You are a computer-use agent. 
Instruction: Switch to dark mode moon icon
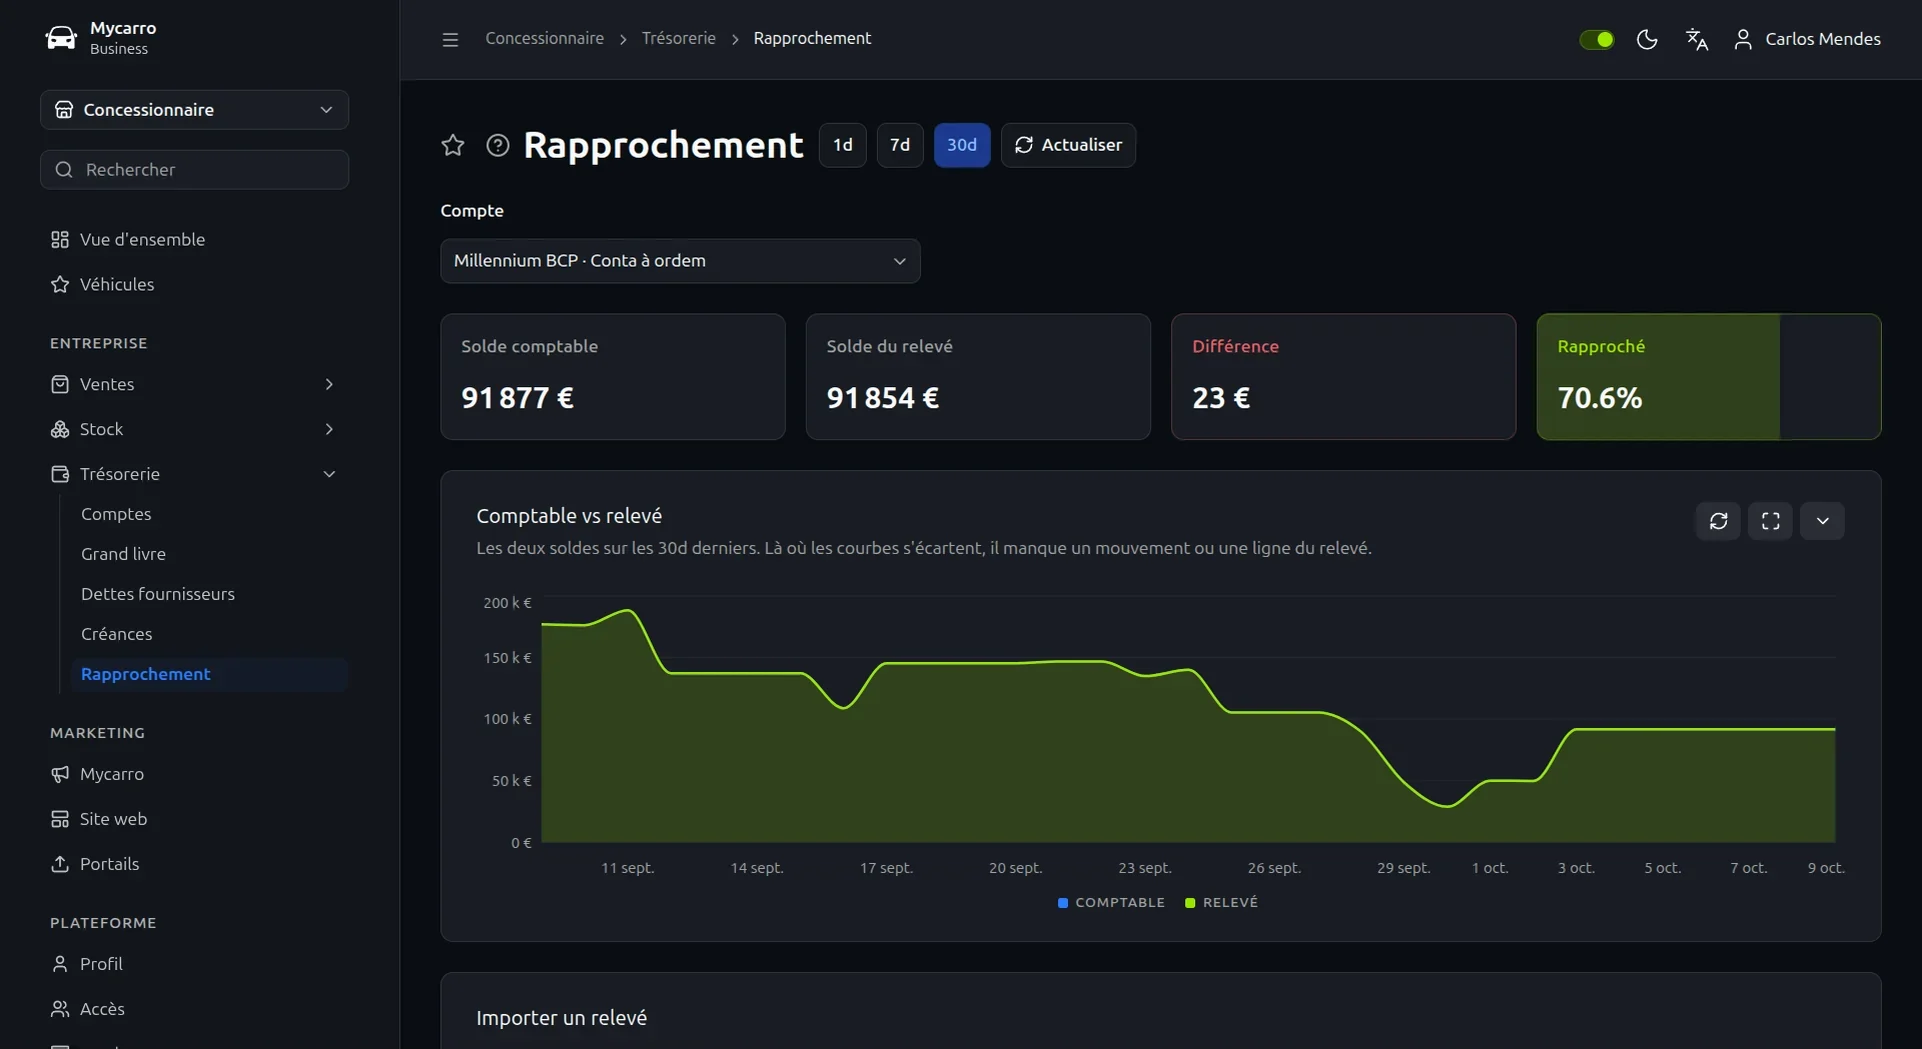pyautogui.click(x=1647, y=39)
